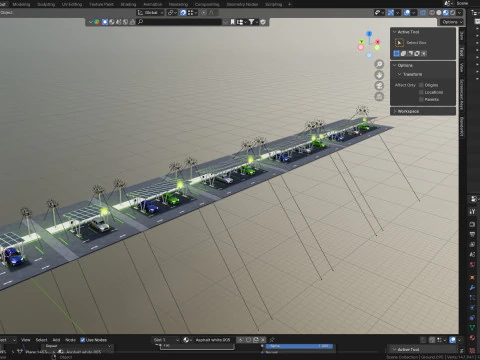Click the Z axis on navigation gizmo

click(369, 34)
